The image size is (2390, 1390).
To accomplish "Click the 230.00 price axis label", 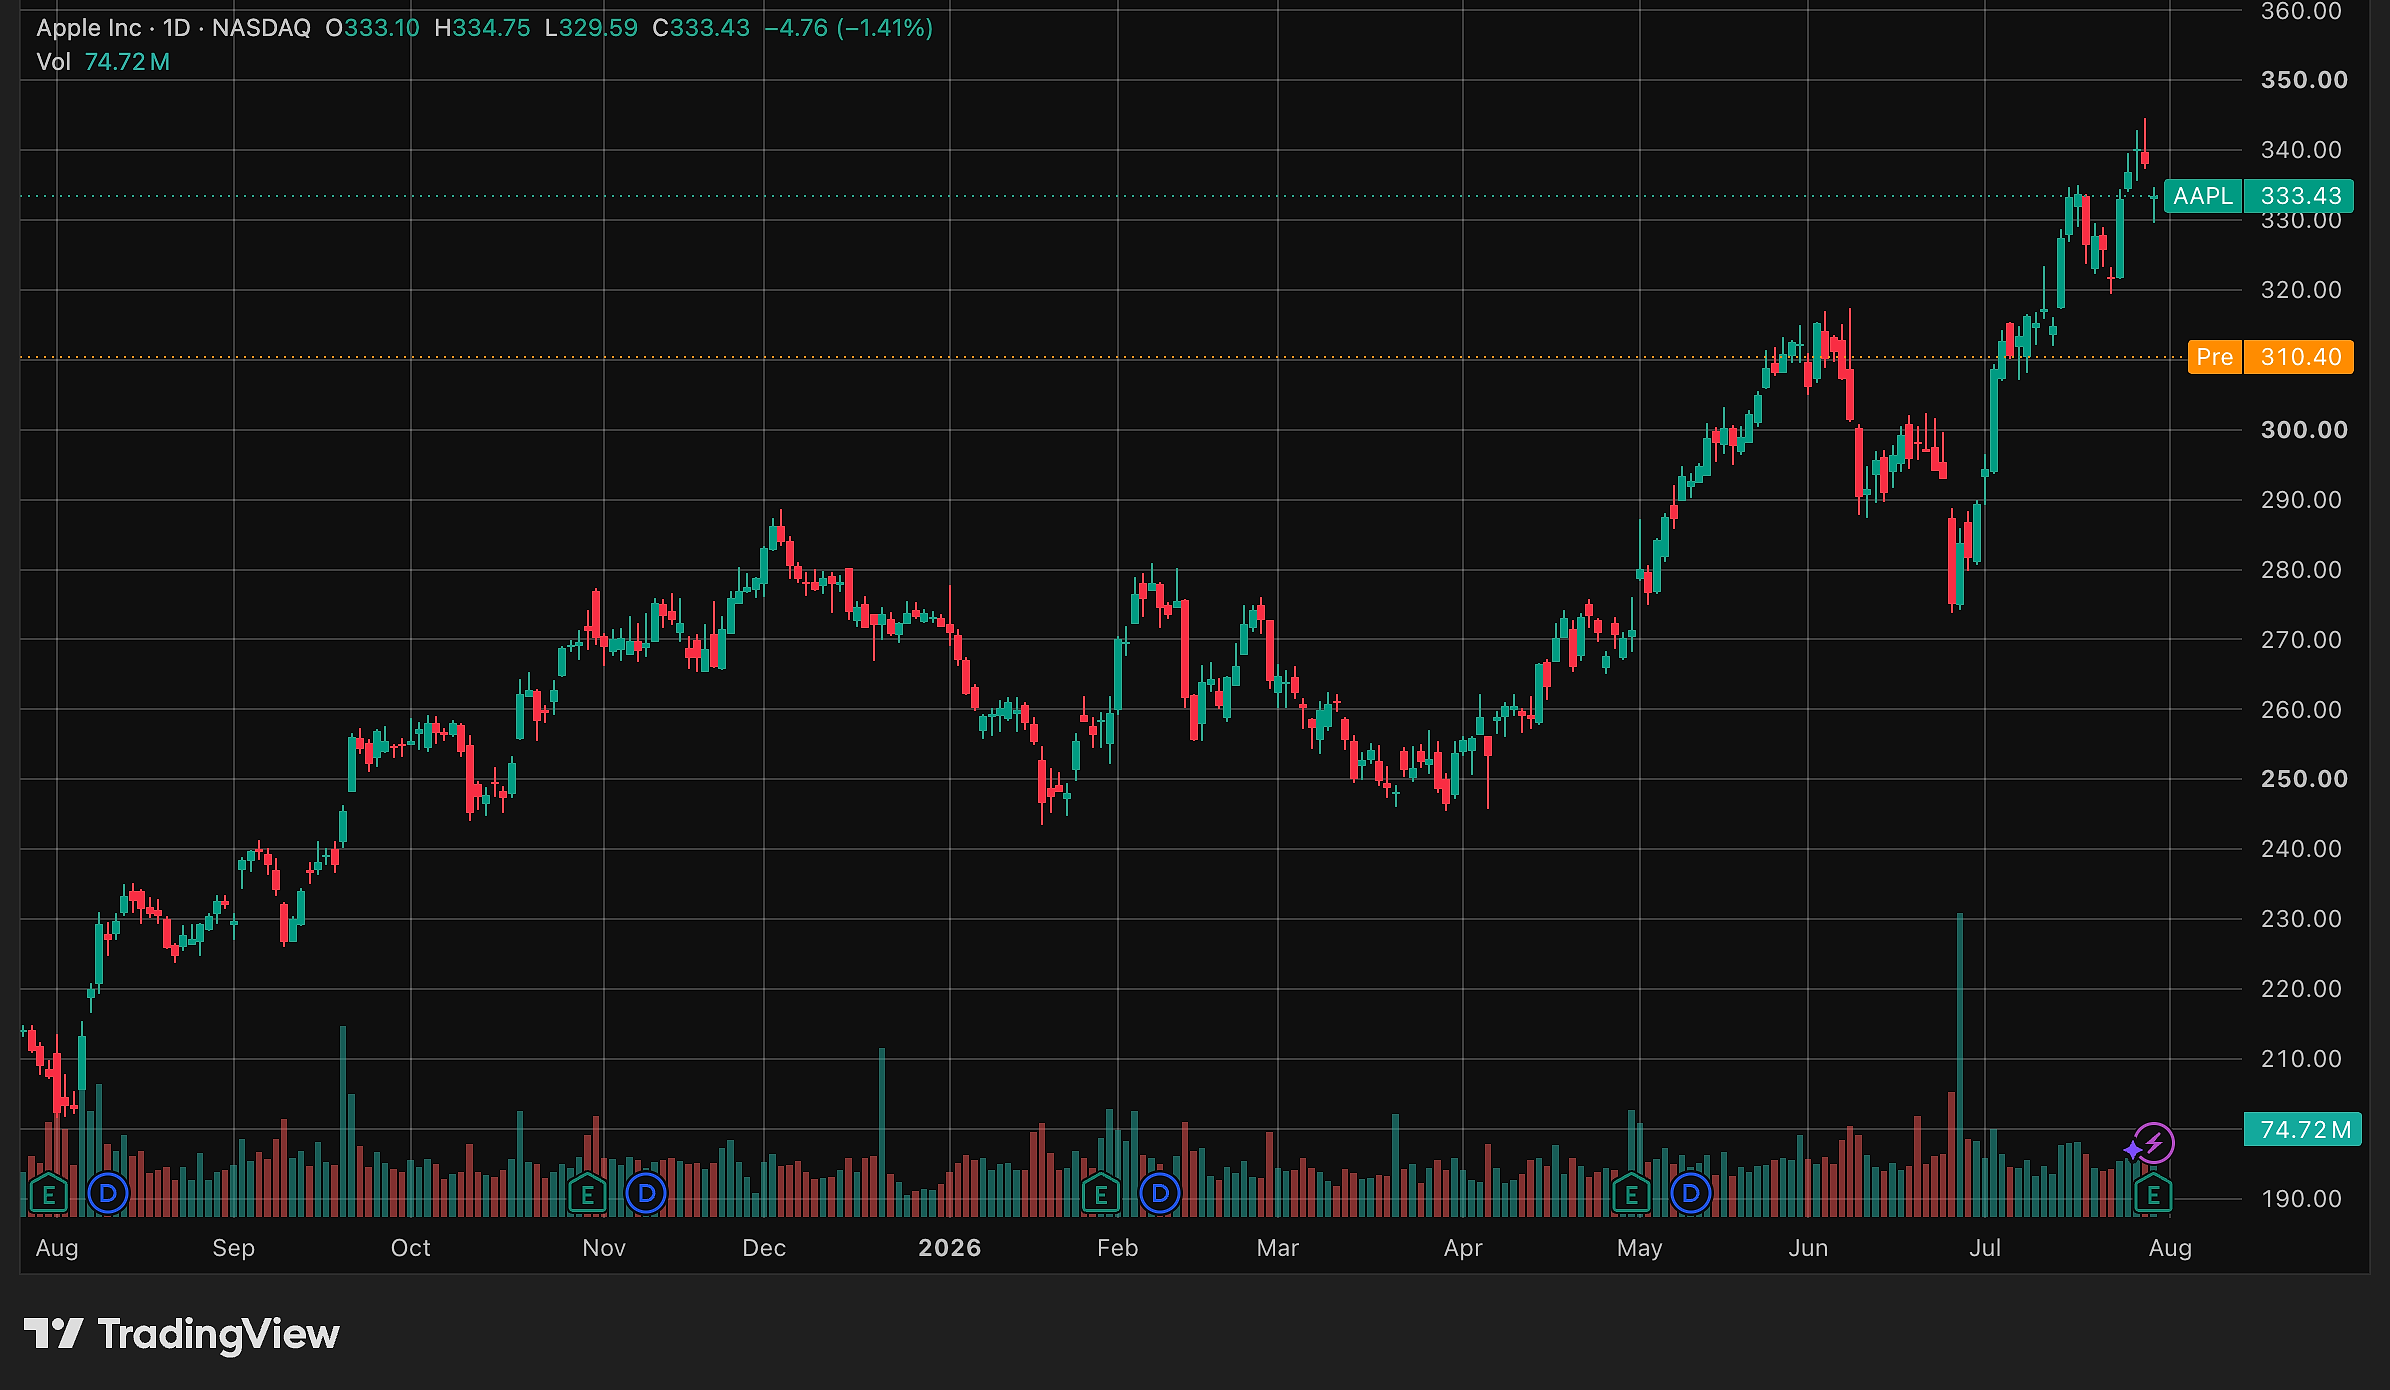I will pos(2301,919).
